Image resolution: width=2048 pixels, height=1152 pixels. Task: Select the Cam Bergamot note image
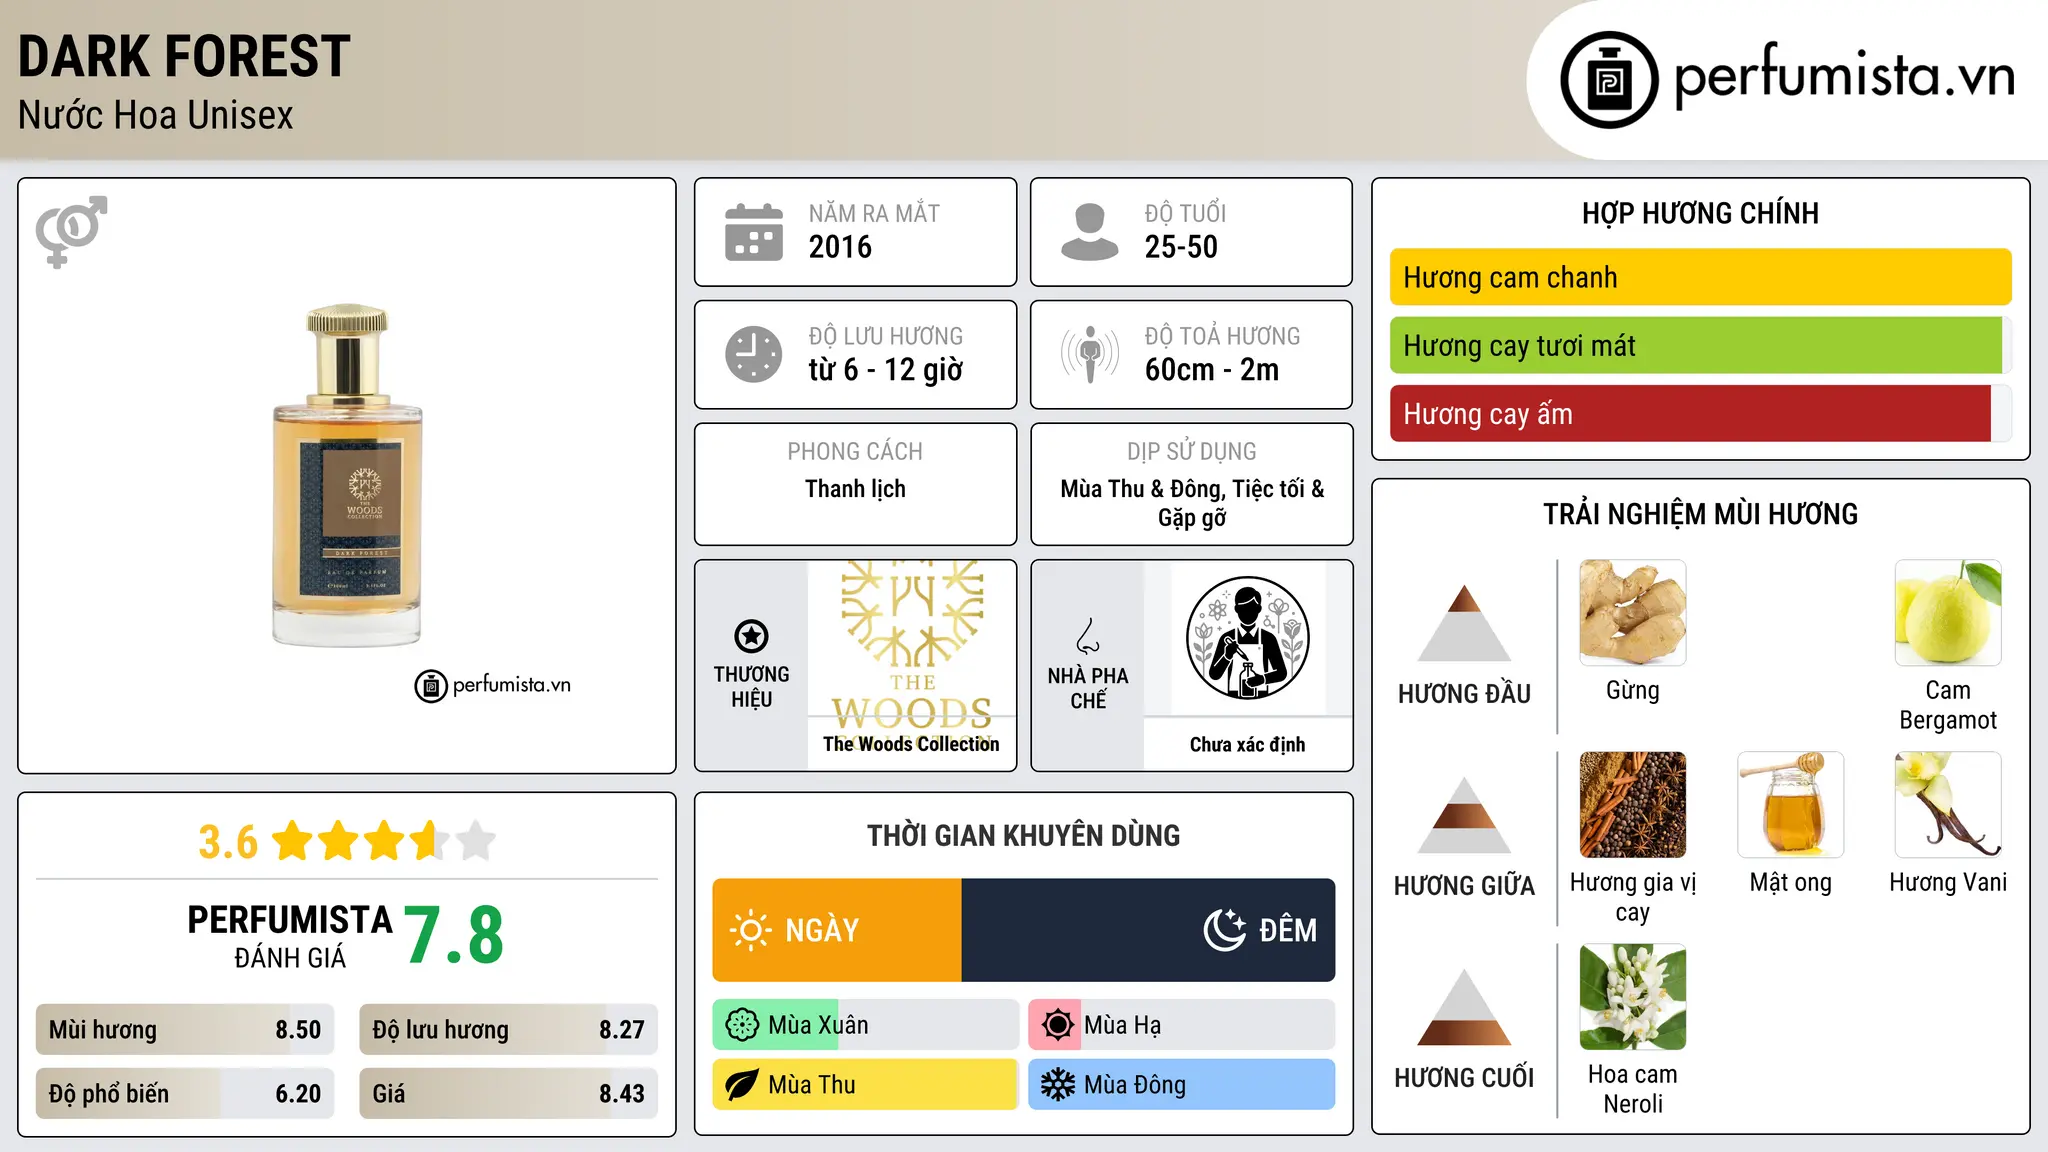(x=1948, y=613)
